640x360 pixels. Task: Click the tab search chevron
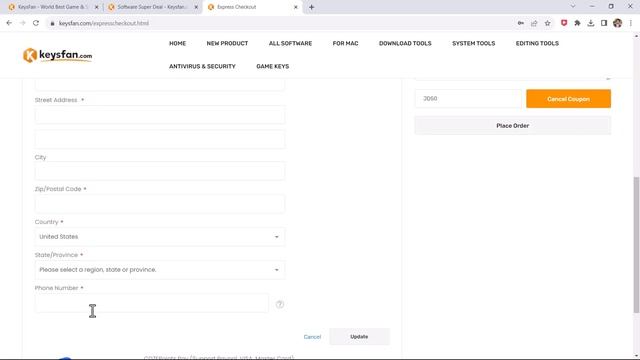(573, 7)
